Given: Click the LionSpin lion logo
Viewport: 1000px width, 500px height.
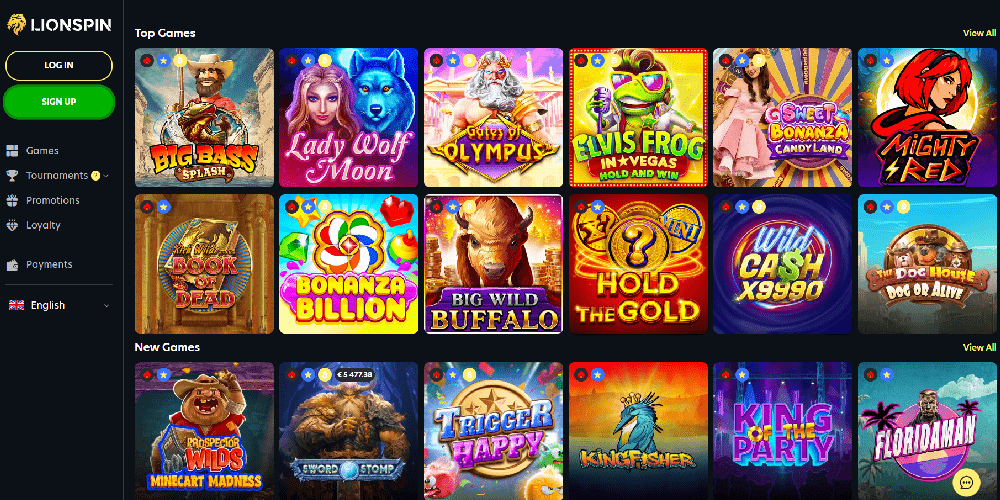Looking at the screenshot, I should [16, 25].
